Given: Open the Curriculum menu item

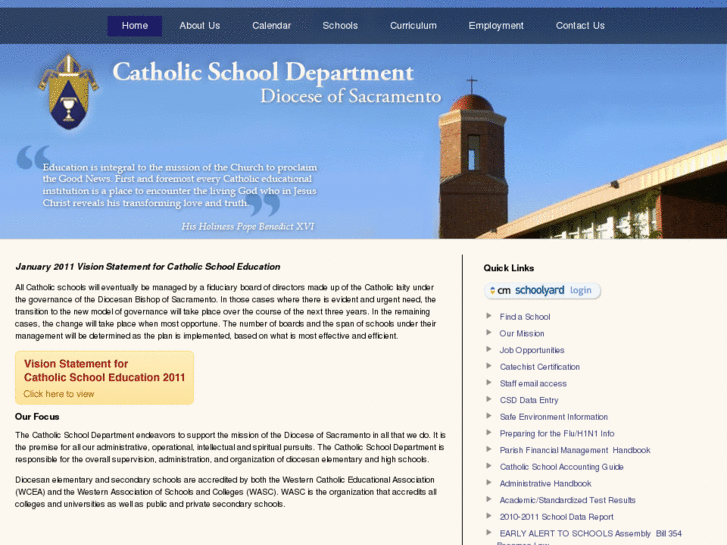Looking at the screenshot, I should click(413, 26).
